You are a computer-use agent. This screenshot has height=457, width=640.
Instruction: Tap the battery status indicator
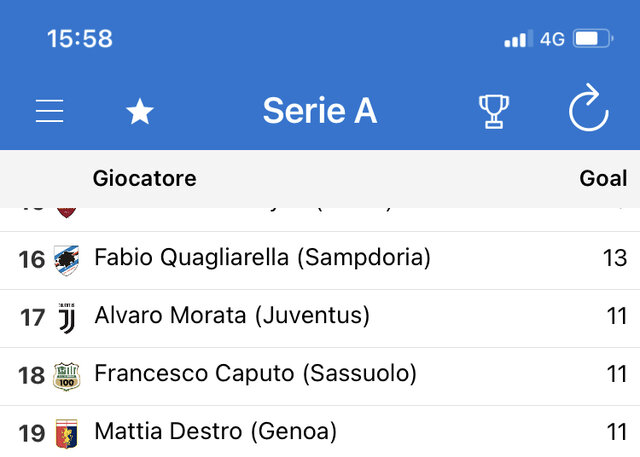pyautogui.click(x=593, y=39)
